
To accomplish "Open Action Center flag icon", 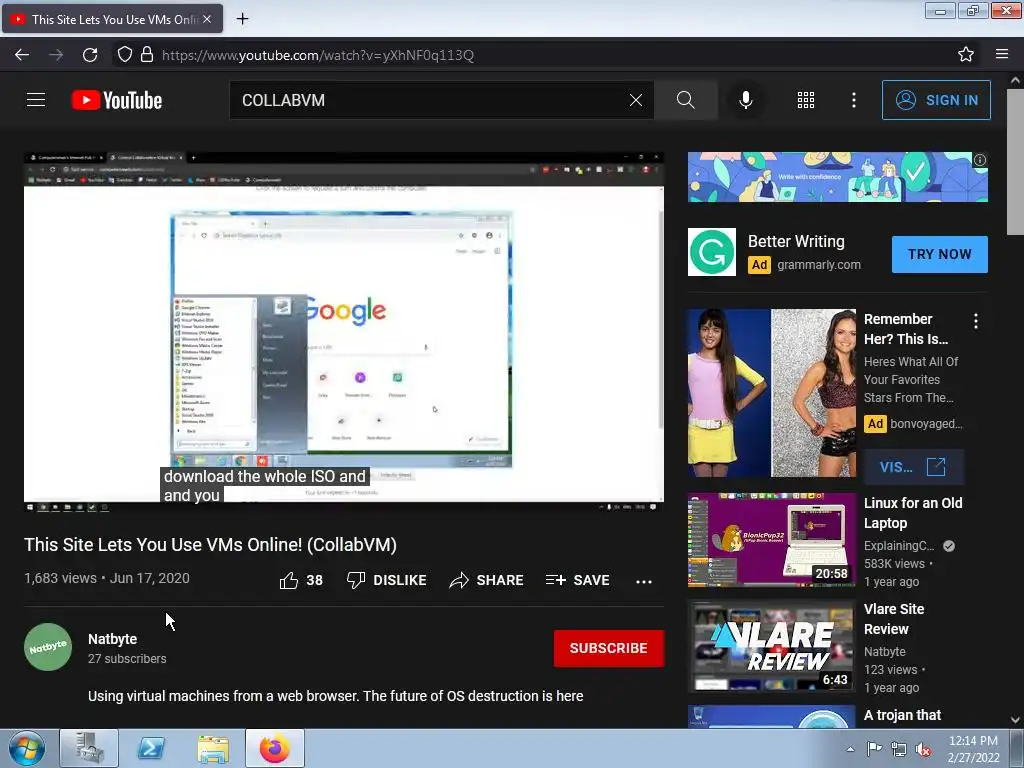I will [874, 749].
